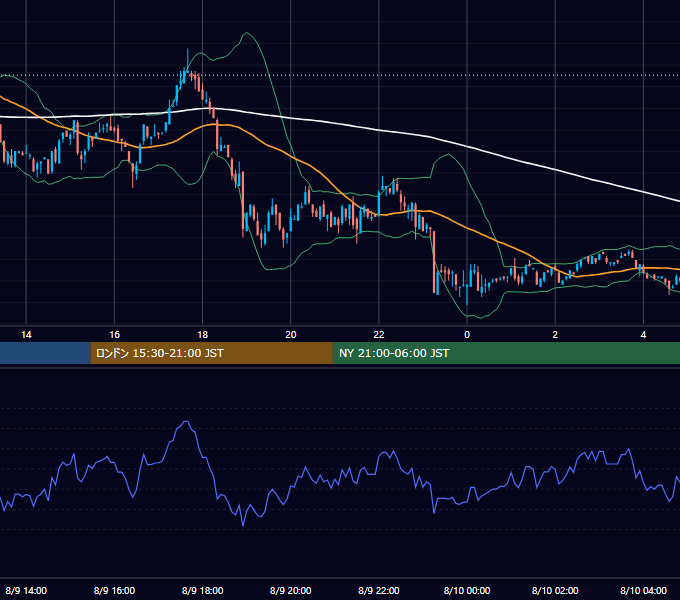Click the '8/10 04:00' date label
Screen dimensions: 680x600
[x=643, y=590]
